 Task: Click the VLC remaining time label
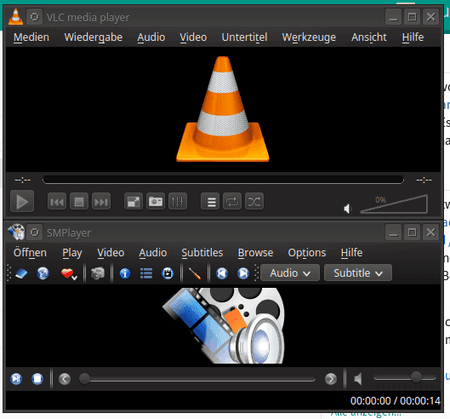pos(424,180)
